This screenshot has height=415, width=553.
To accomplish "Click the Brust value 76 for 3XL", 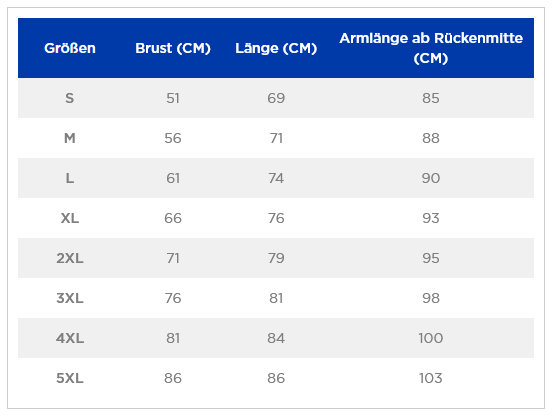I will [x=173, y=298].
